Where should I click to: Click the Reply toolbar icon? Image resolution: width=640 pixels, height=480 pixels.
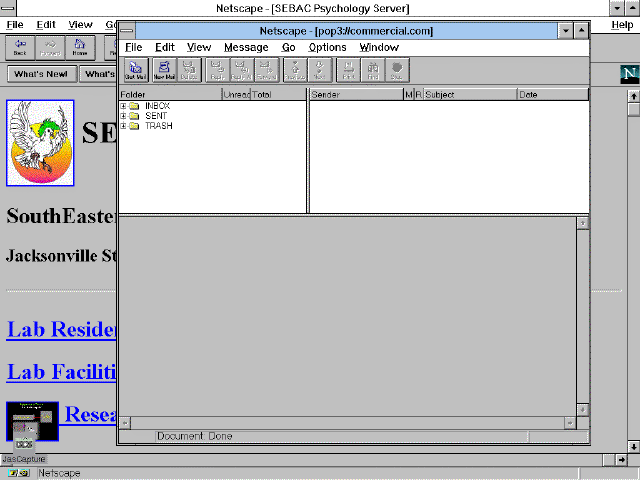(218, 70)
